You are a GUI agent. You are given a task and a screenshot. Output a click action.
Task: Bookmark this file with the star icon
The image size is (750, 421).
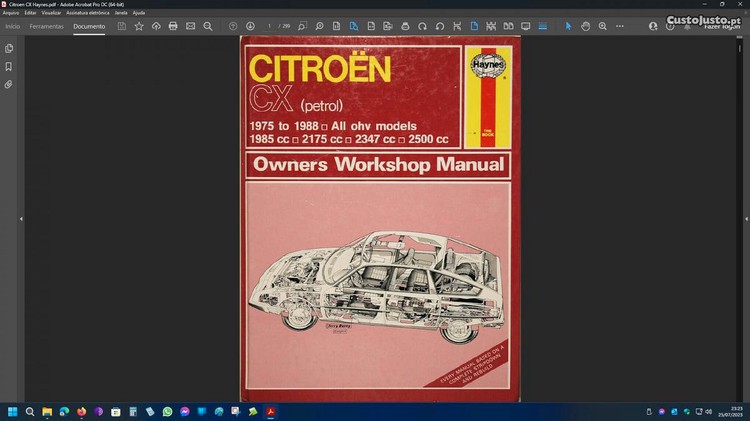[139, 26]
